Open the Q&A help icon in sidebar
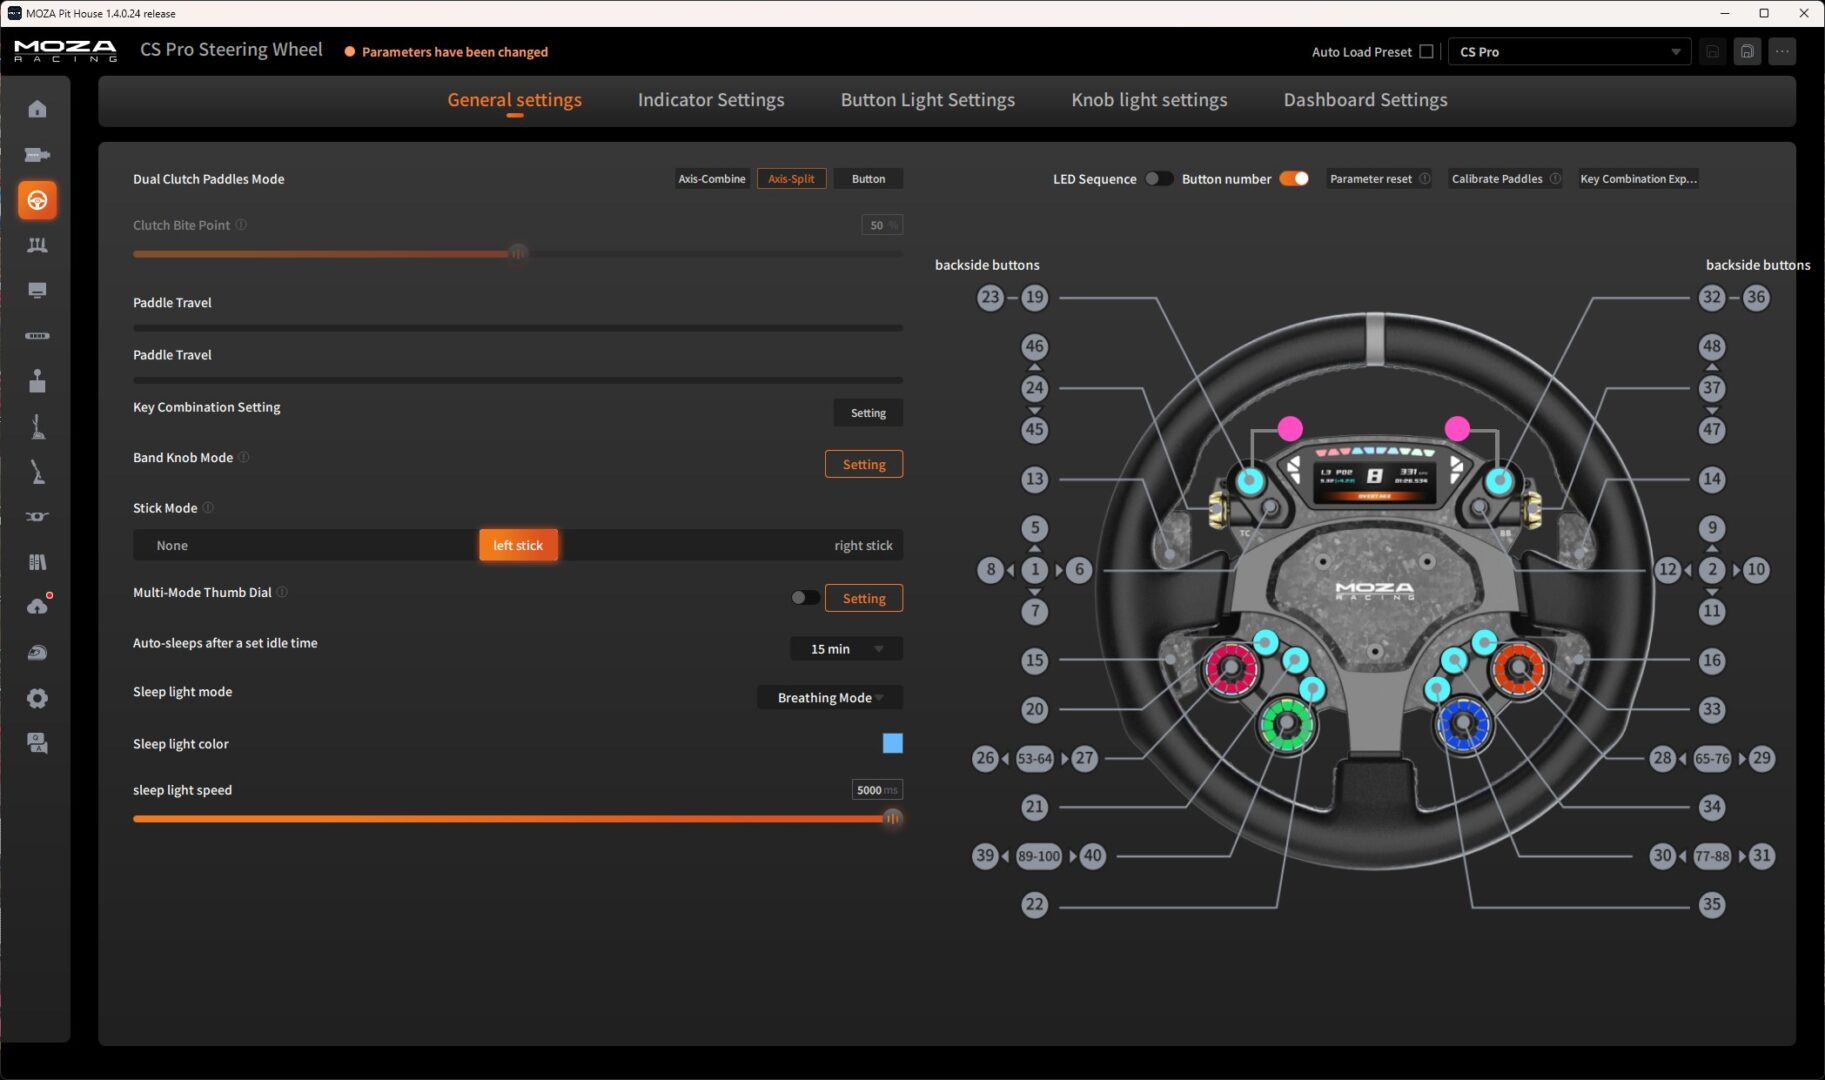The height and width of the screenshot is (1080, 1825). click(37, 743)
